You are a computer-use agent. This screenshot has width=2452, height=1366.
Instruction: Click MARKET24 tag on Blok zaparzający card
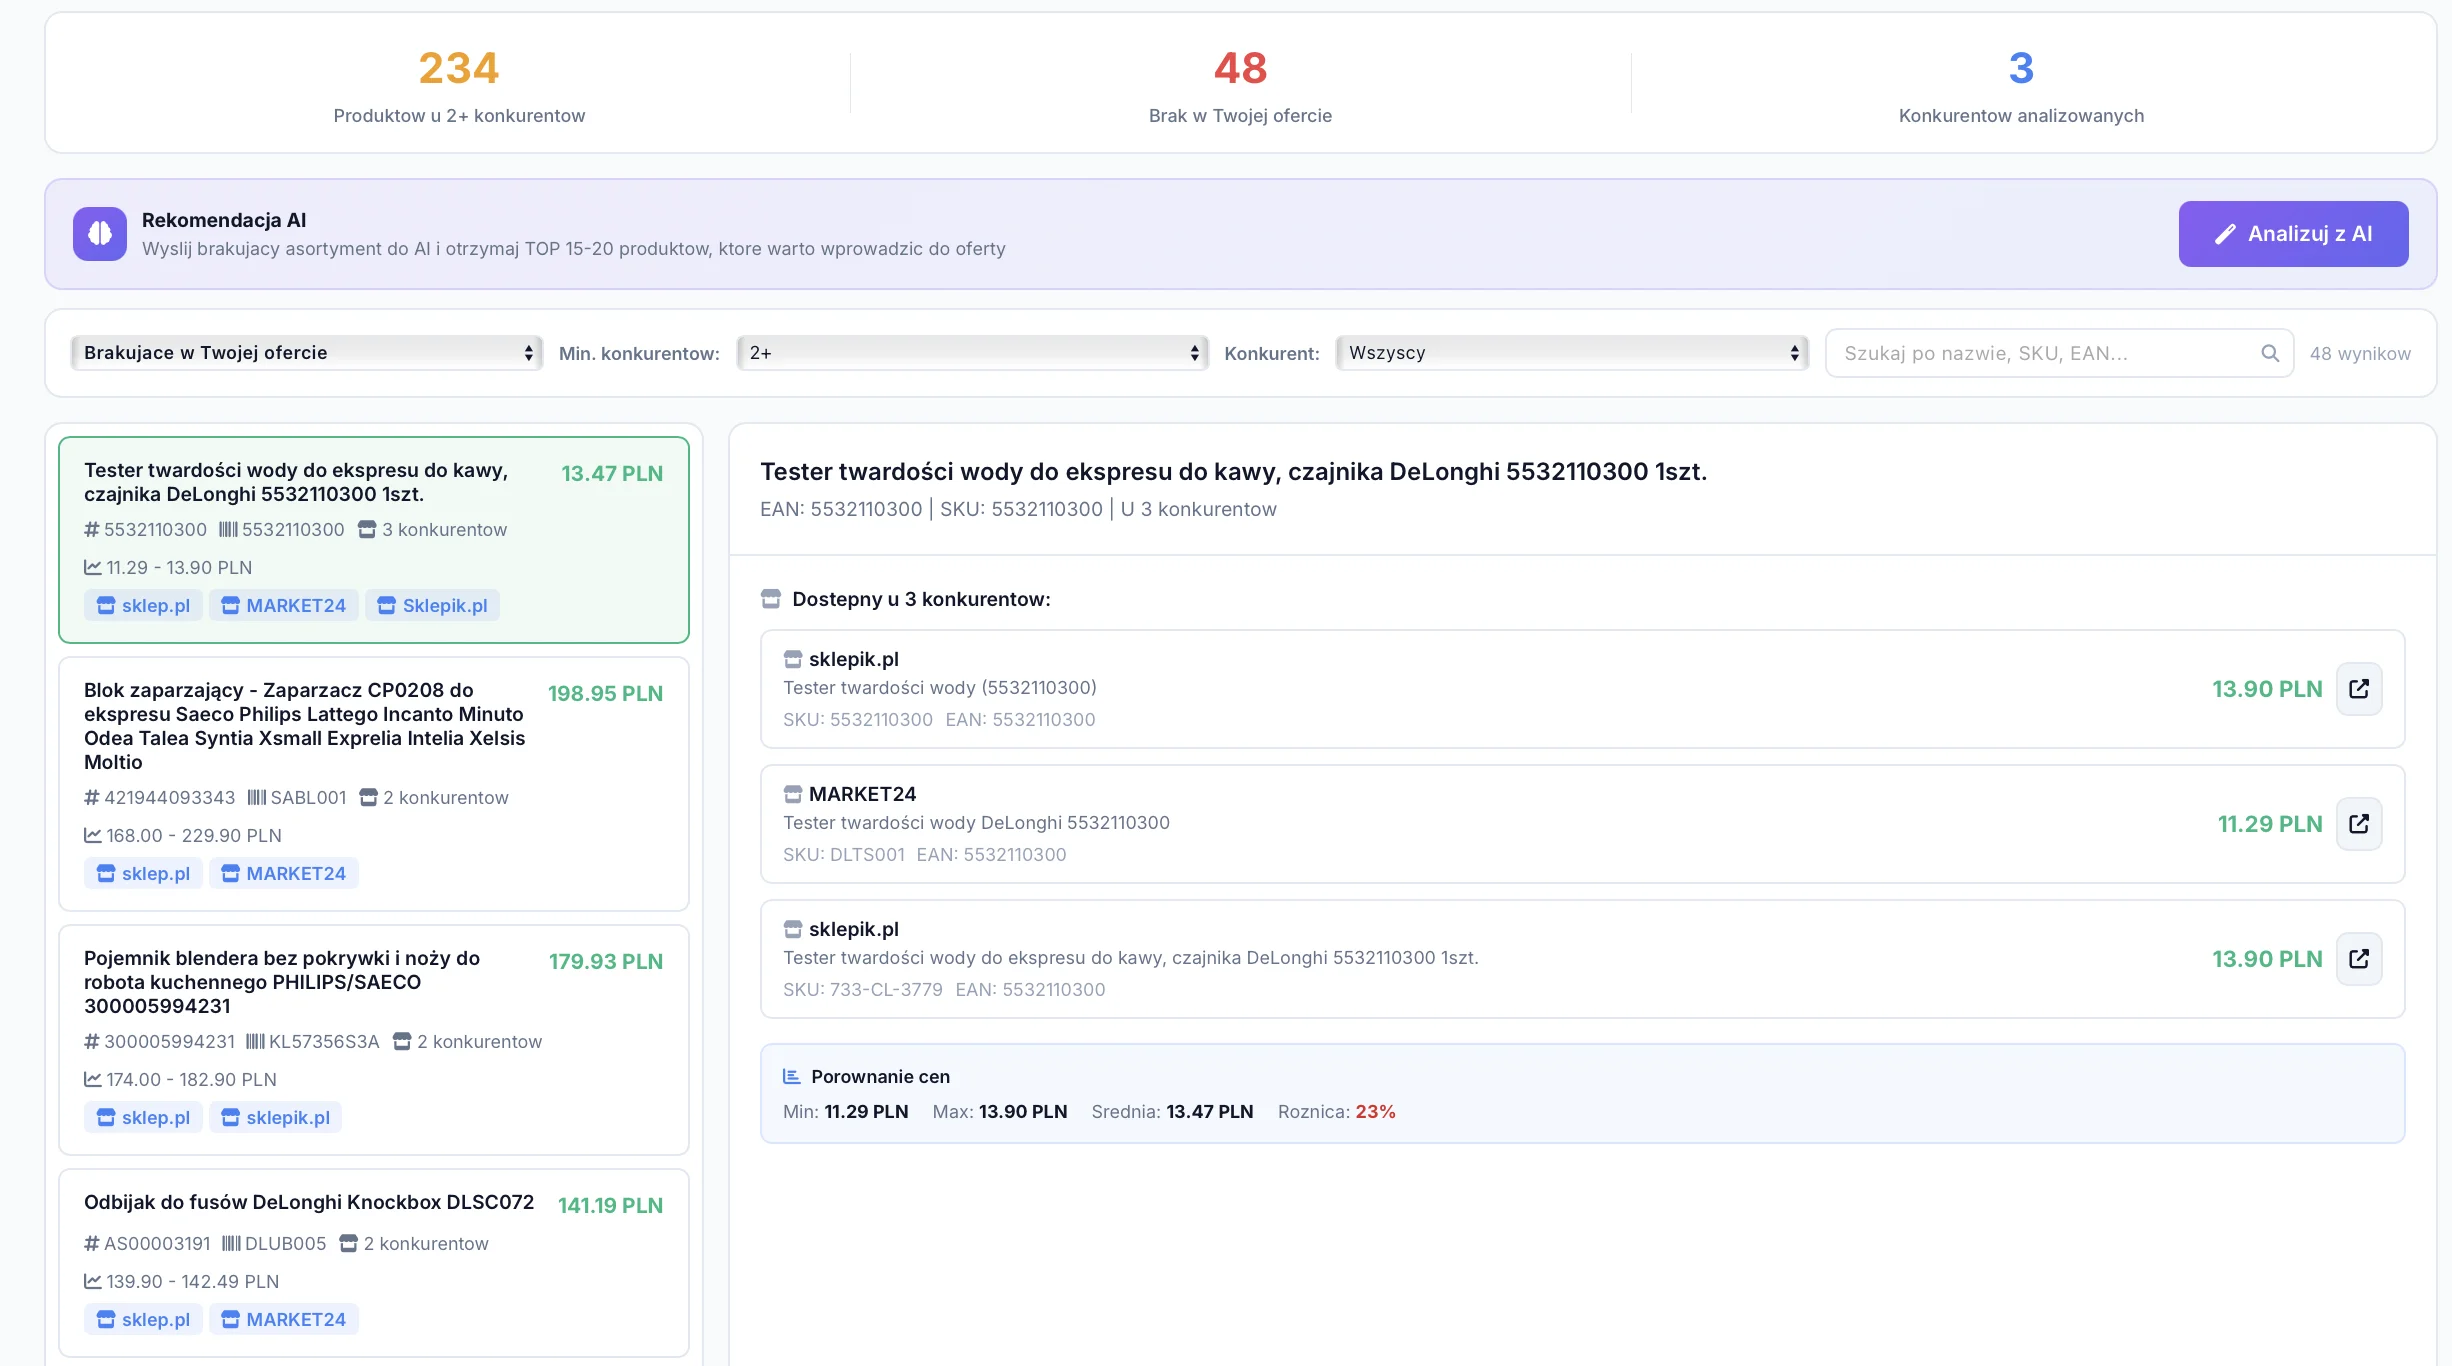point(284,874)
